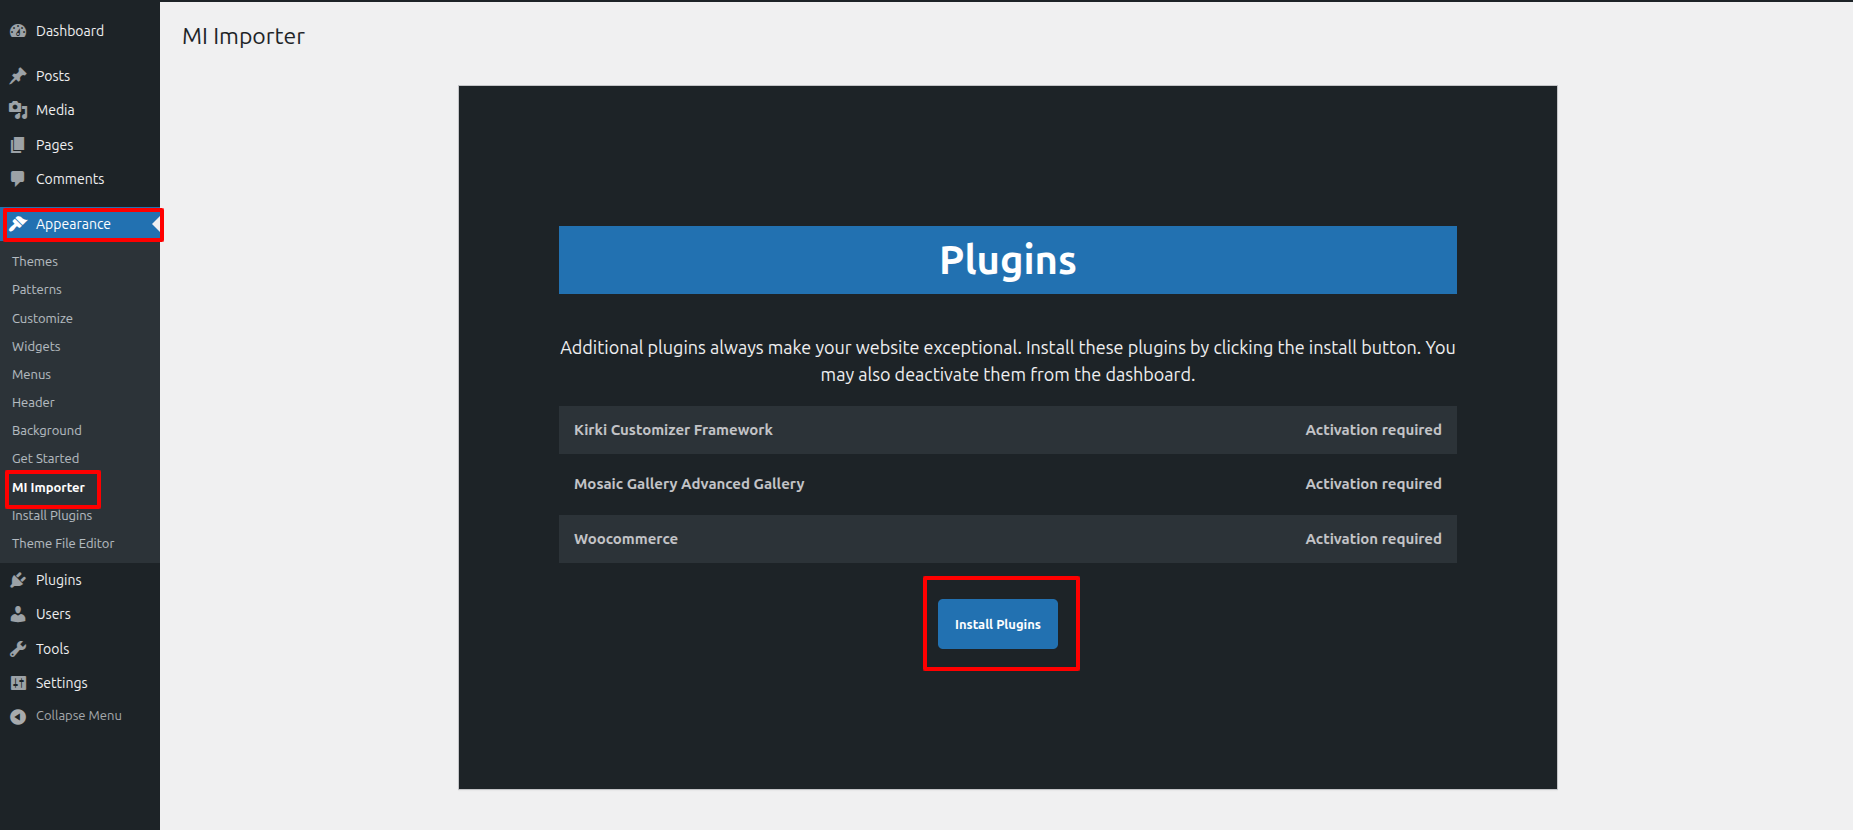
Task: Click the Media library icon
Action: click(x=18, y=110)
